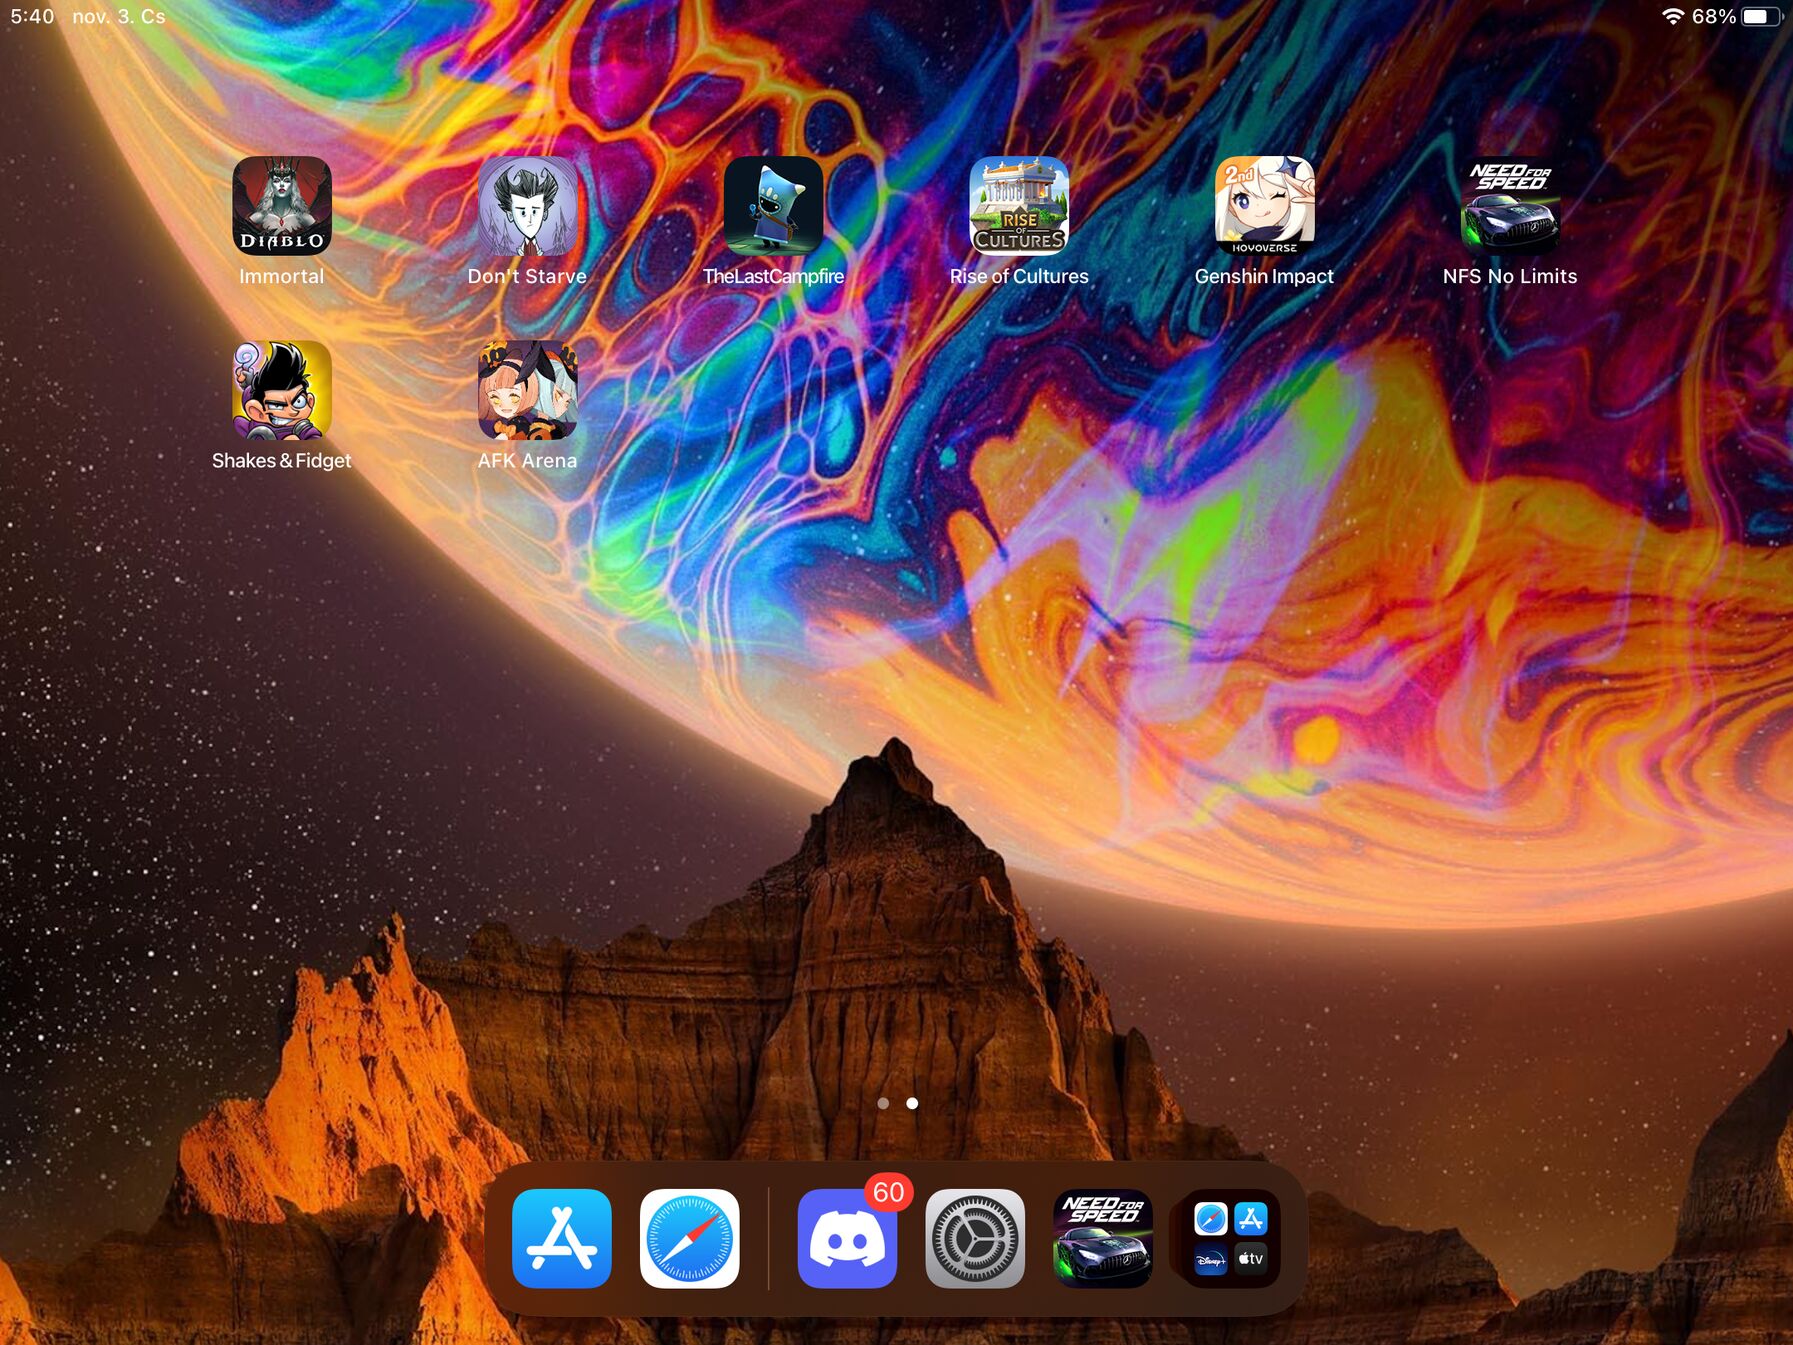Screen dimensions: 1793x1345
Task: Tap the 'Shakes & Fidget' label
Action: point(282,461)
